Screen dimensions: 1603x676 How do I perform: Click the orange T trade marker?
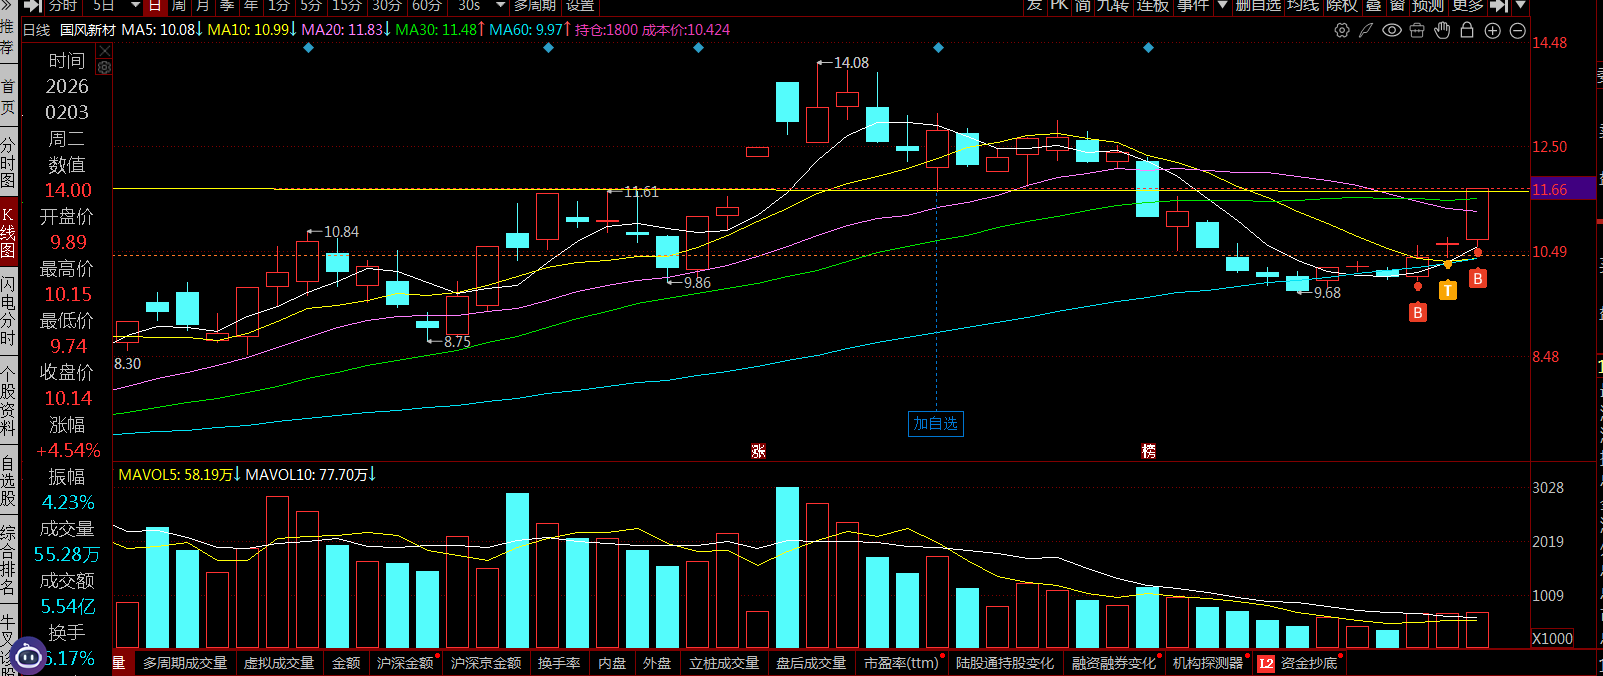tap(1447, 291)
